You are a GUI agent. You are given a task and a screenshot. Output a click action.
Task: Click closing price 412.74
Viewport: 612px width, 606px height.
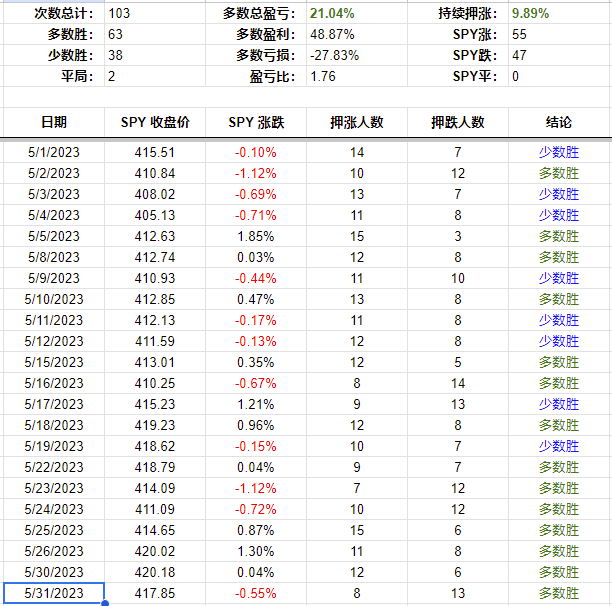coord(155,258)
